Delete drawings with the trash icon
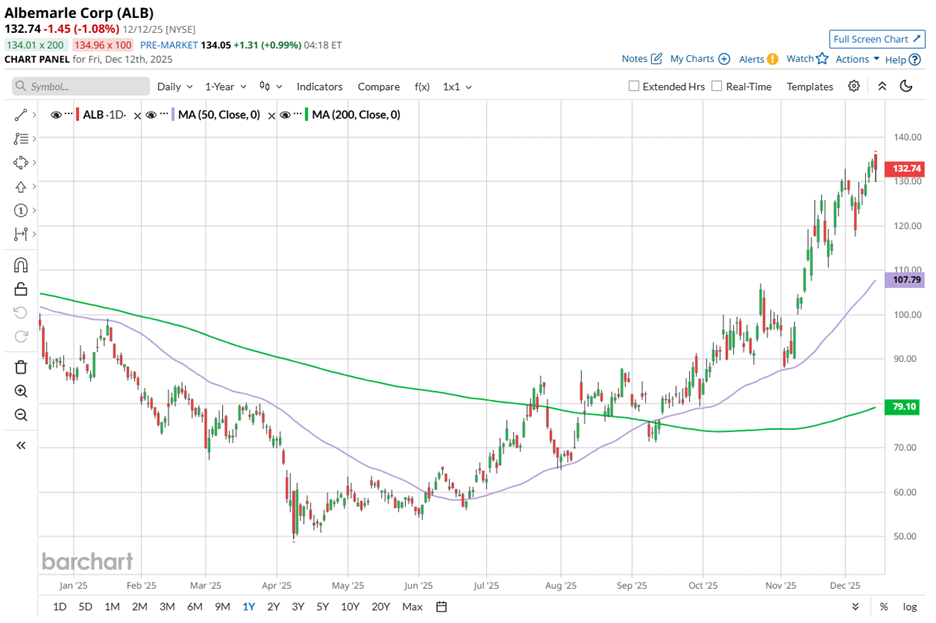 coord(21,367)
